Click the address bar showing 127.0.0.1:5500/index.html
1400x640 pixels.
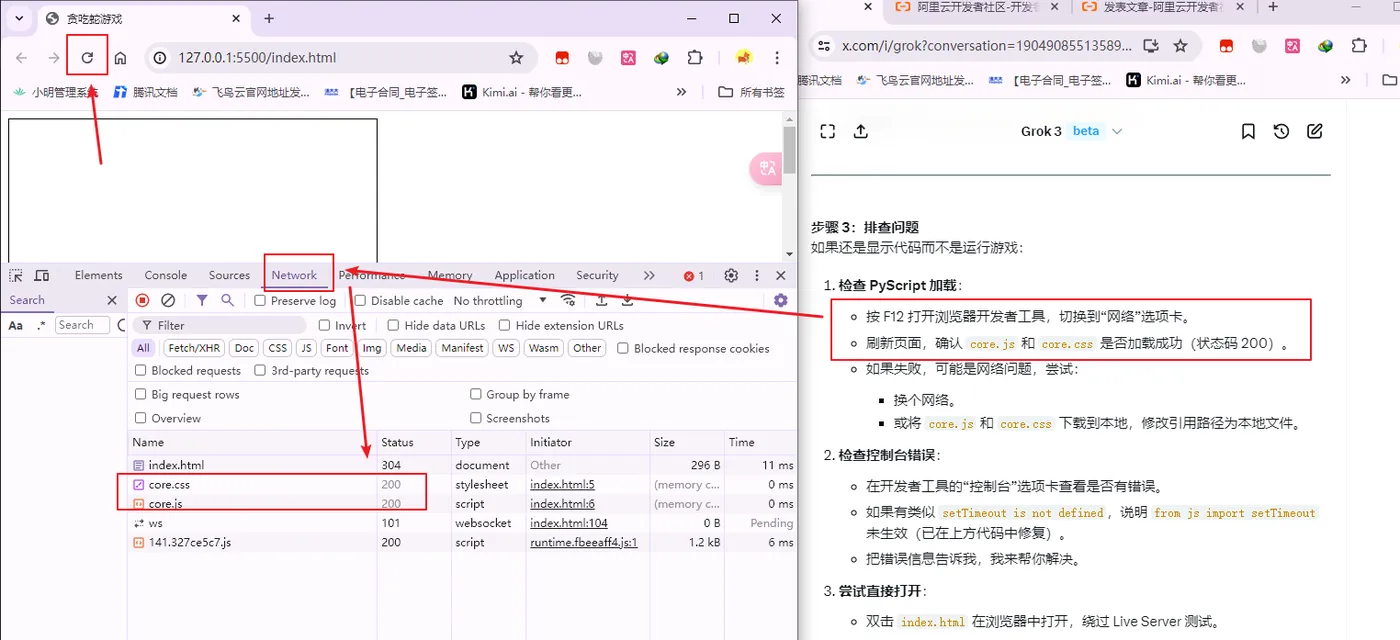coord(340,58)
